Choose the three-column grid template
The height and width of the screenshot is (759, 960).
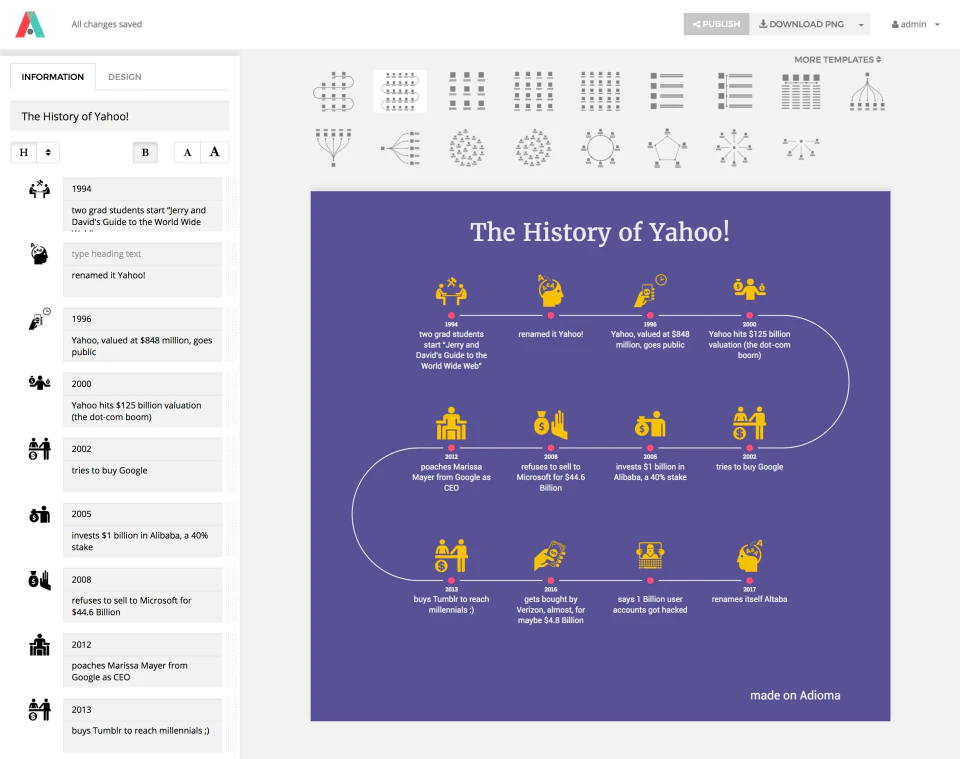click(x=467, y=91)
